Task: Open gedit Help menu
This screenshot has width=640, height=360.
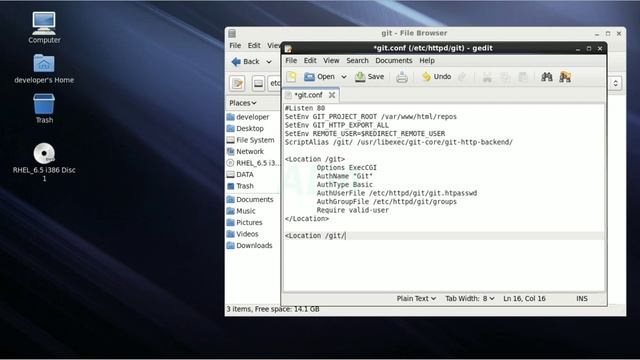Action: click(x=427, y=60)
